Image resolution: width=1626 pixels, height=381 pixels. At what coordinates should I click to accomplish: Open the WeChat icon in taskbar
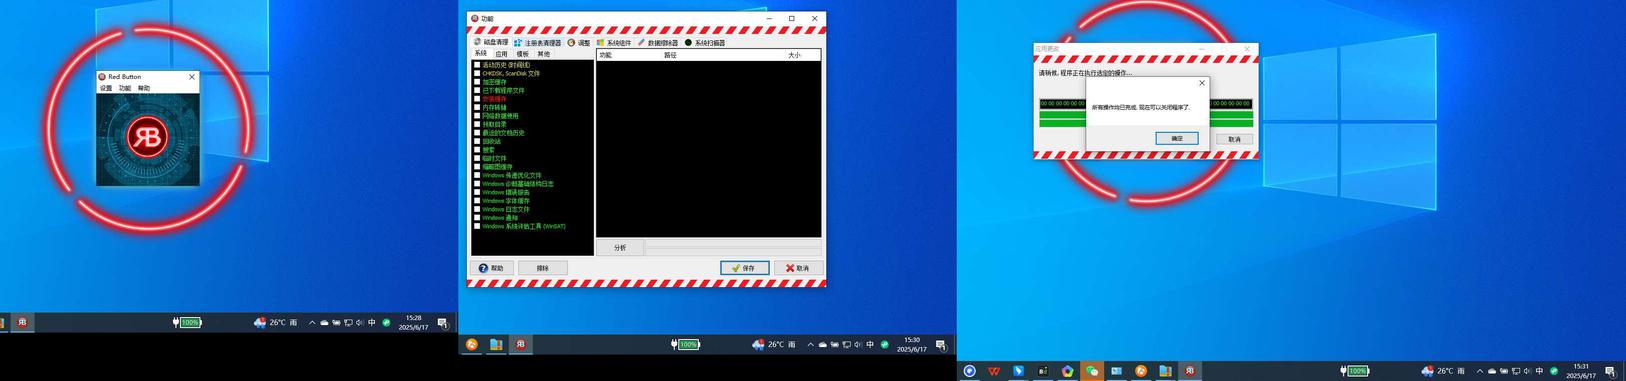coord(1092,370)
